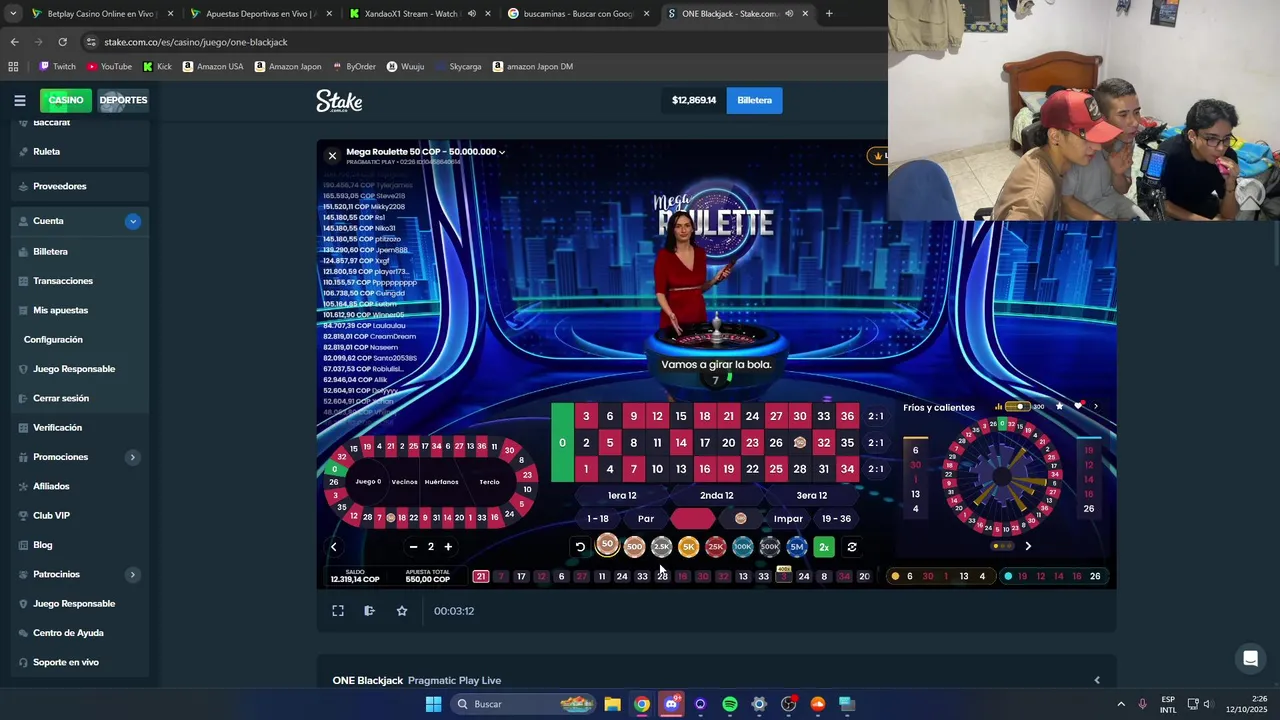This screenshot has width=1280, height=720.
Task: Open Twitch bookmark in bookmarks bar
Action: pos(57,67)
